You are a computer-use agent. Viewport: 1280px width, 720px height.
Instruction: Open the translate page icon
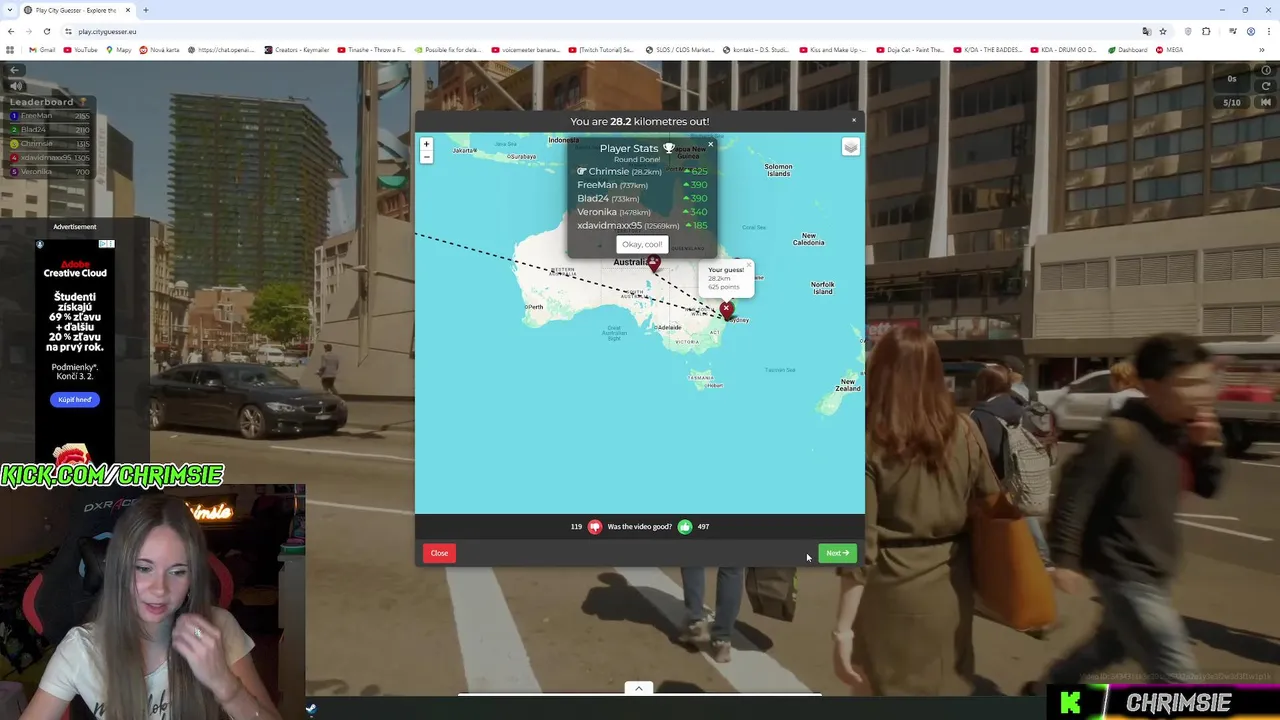click(1147, 31)
